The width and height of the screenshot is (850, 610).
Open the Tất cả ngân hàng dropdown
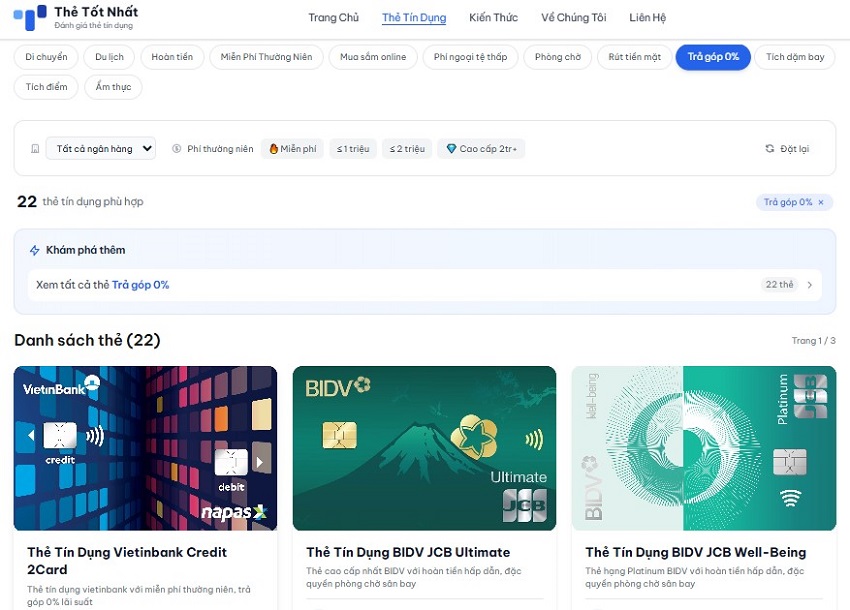click(103, 149)
